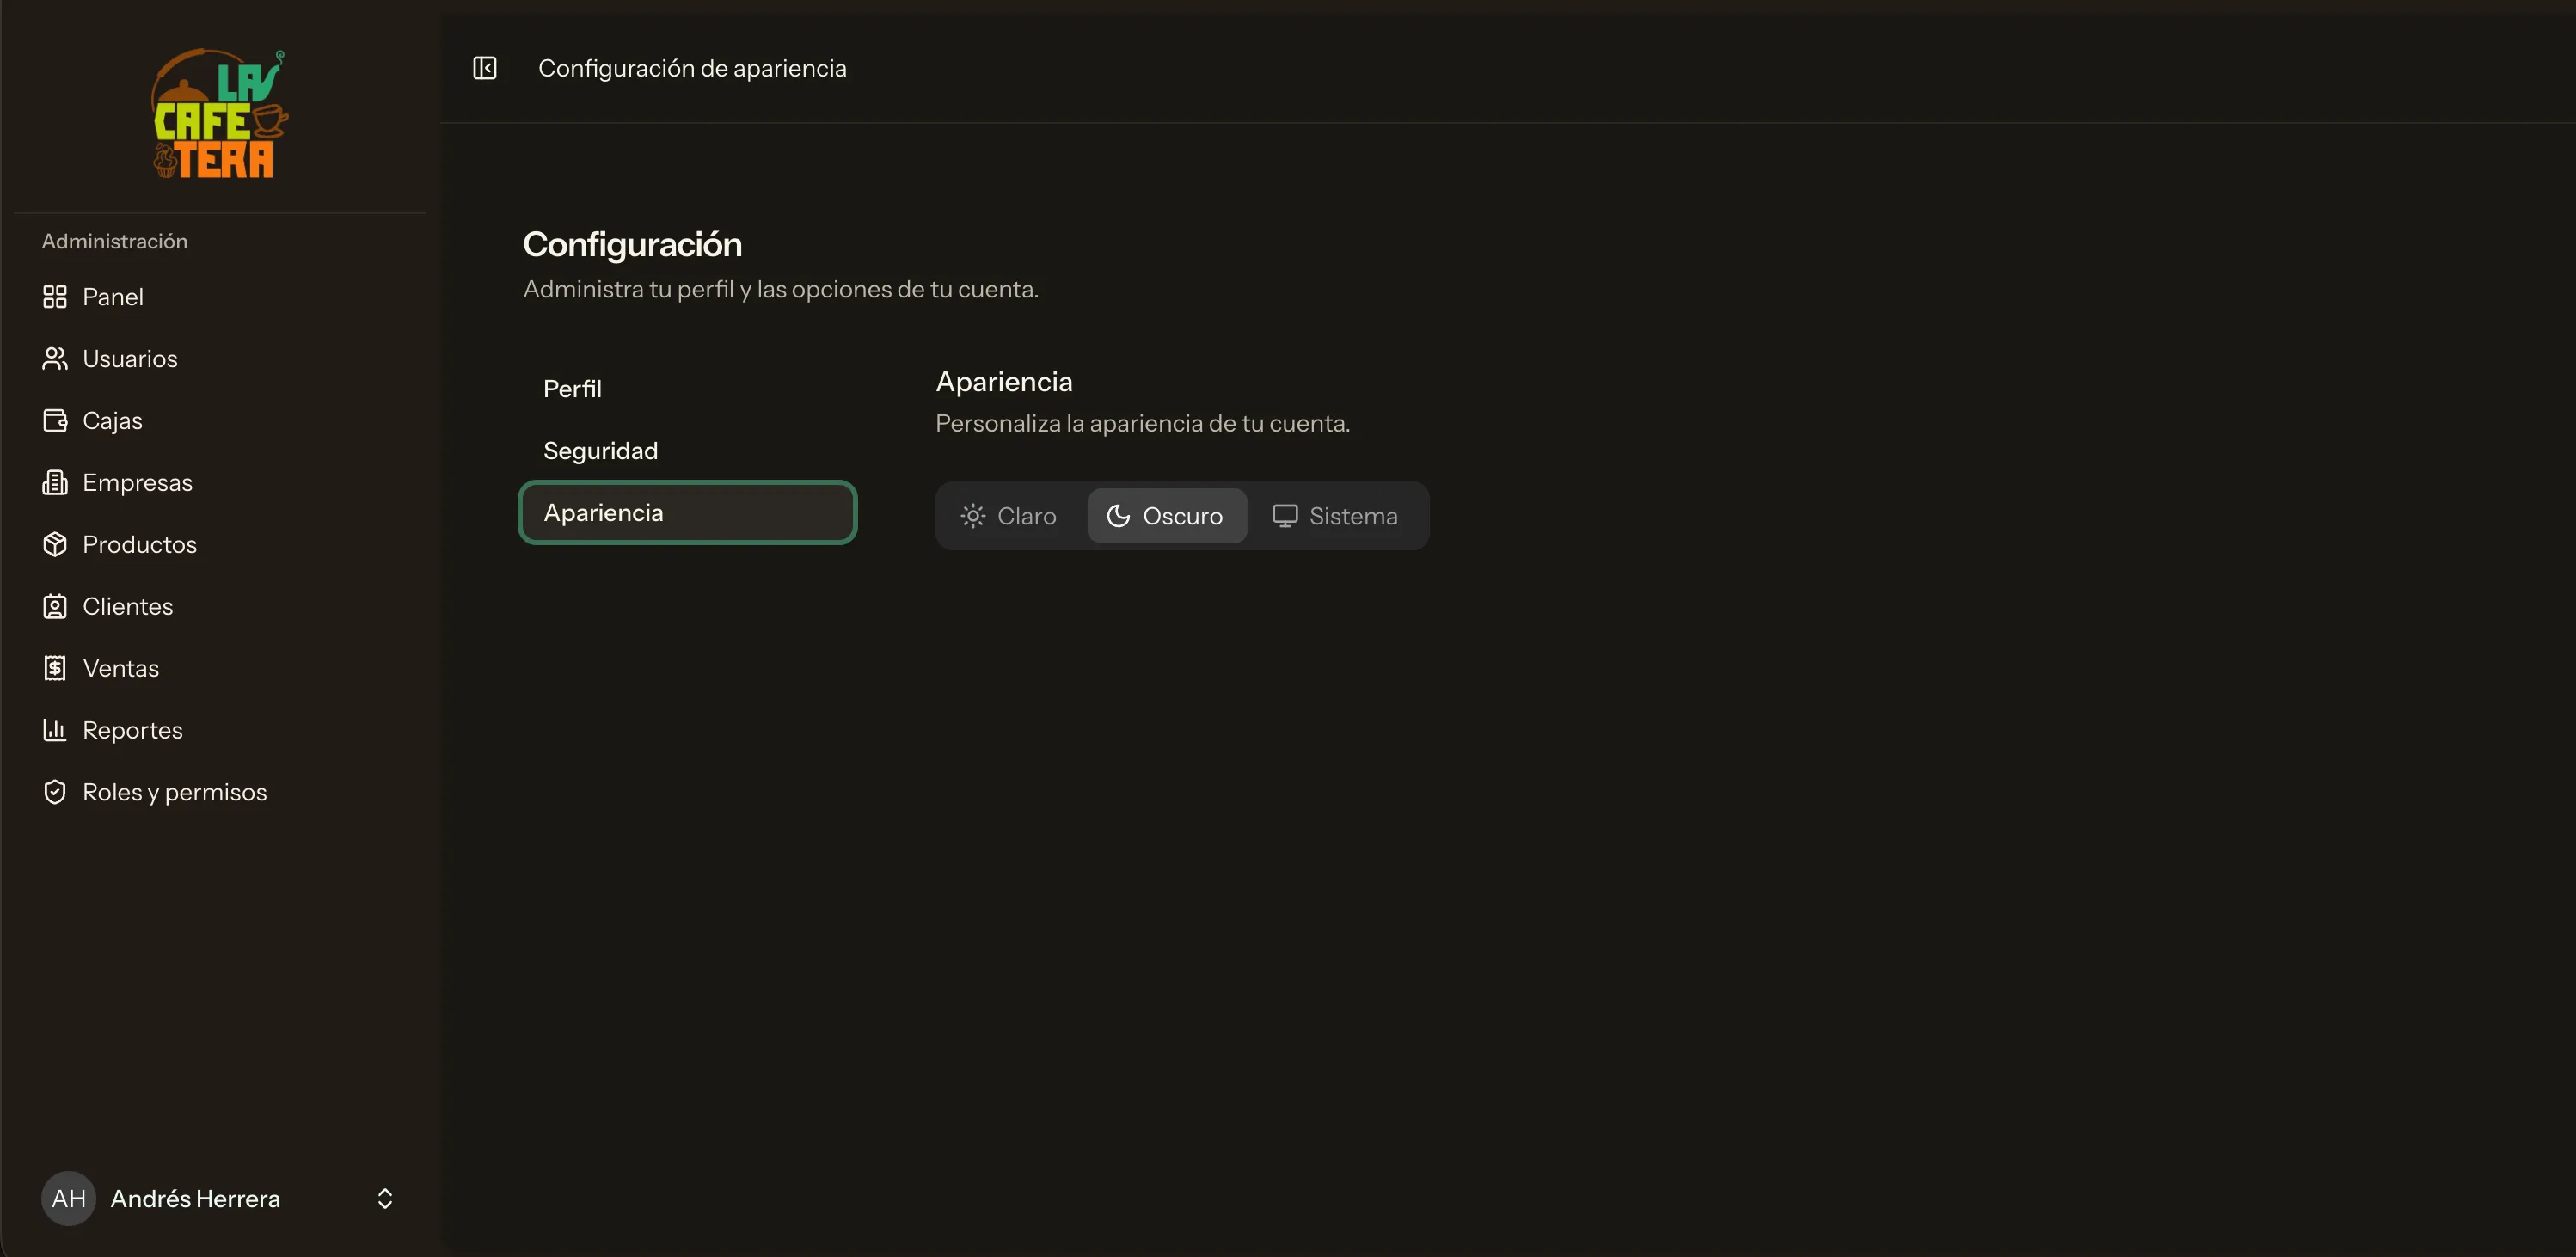Expand the Andrés Herrera user menu chevrons
Image resolution: width=2576 pixels, height=1257 pixels.
[x=385, y=1199]
